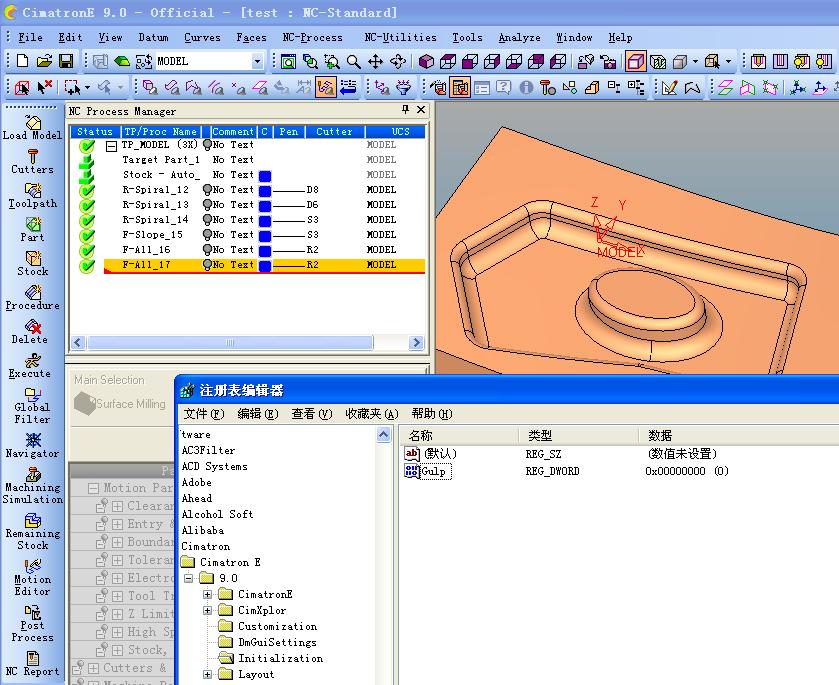The width and height of the screenshot is (839, 685).
Task: Open the Motion Editor sidebar tool
Action: click(x=32, y=578)
